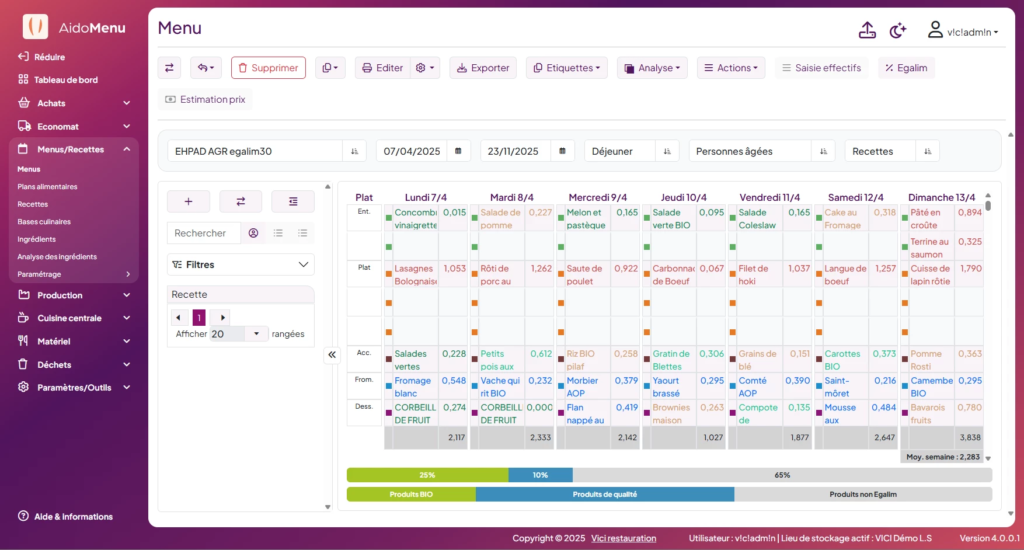Open Plans alimentaires in the sidebar
This screenshot has height=550, width=1024.
(x=47, y=187)
